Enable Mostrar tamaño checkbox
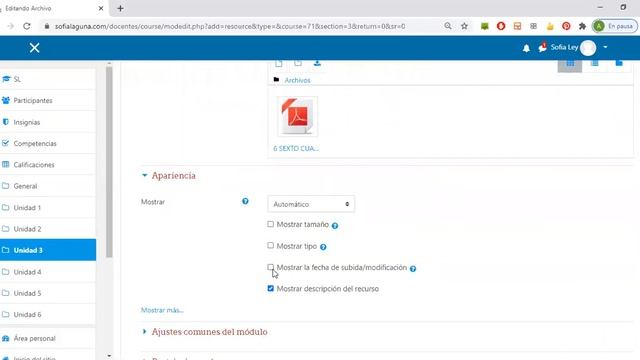 click(x=271, y=224)
